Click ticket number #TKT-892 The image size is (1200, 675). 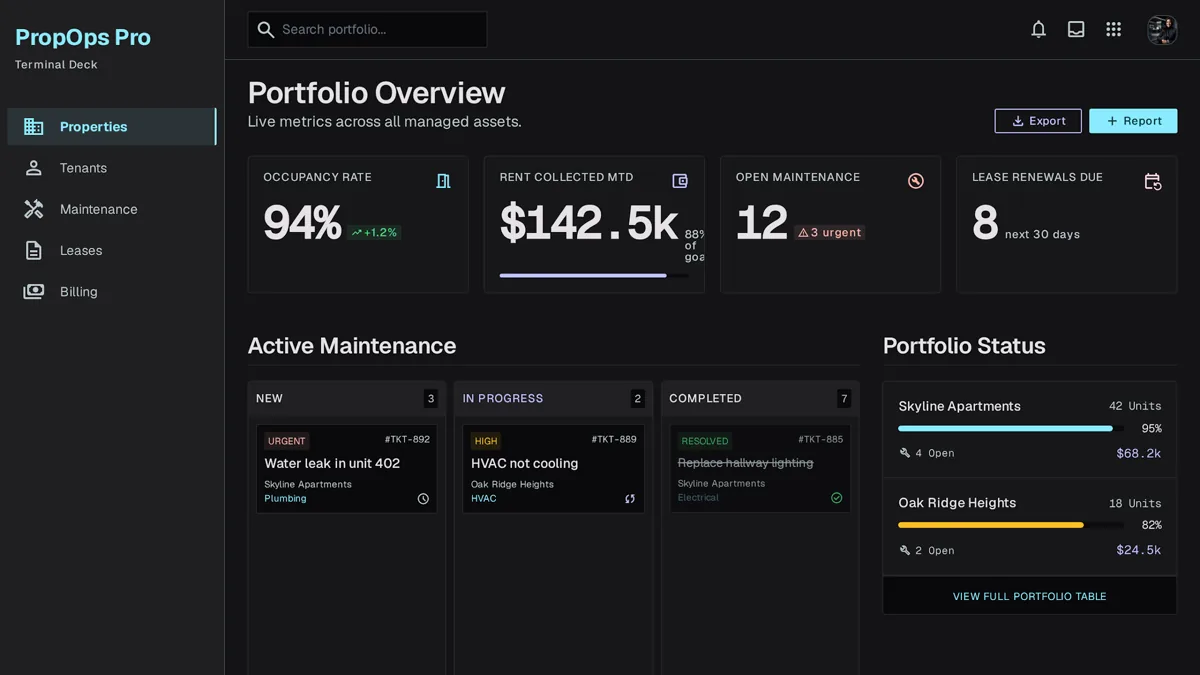tap(407, 439)
